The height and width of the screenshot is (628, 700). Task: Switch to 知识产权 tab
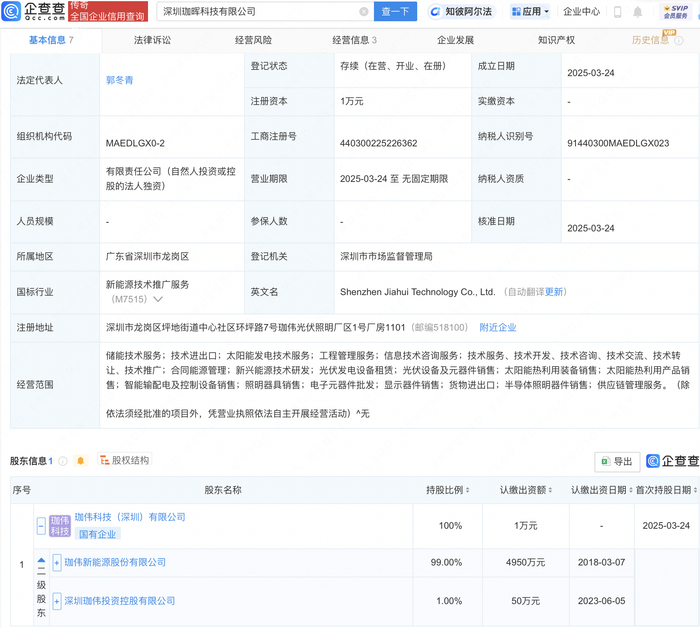click(x=556, y=40)
